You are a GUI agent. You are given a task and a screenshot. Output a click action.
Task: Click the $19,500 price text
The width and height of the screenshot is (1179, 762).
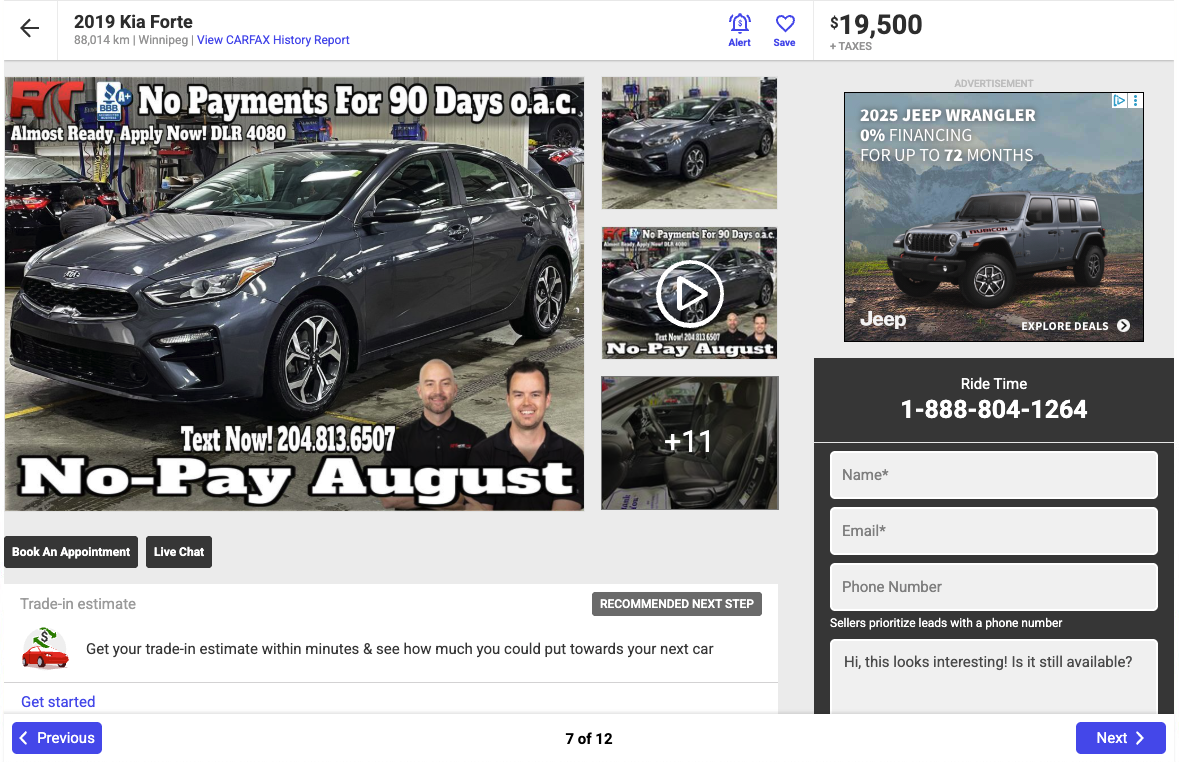(x=876, y=25)
